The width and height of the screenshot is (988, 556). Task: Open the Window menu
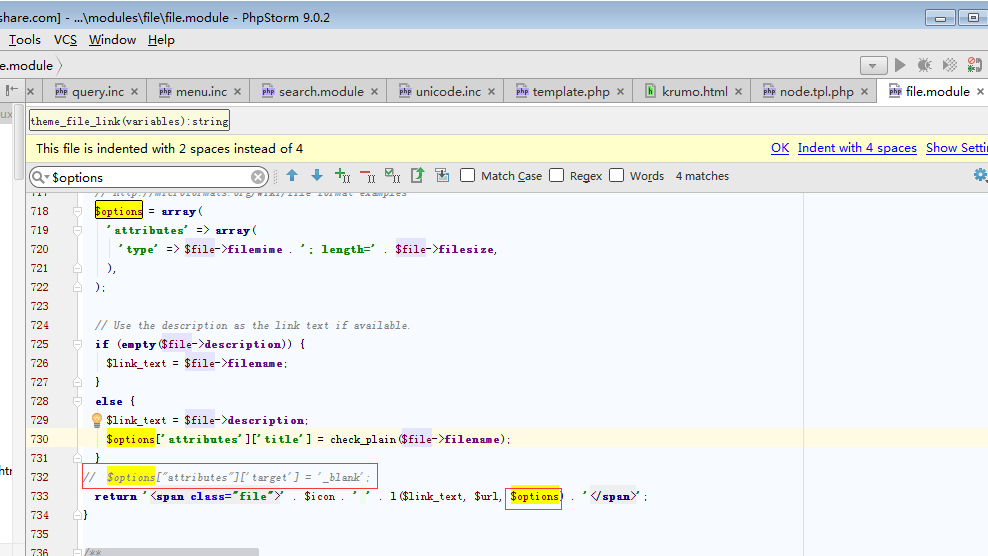click(x=112, y=40)
